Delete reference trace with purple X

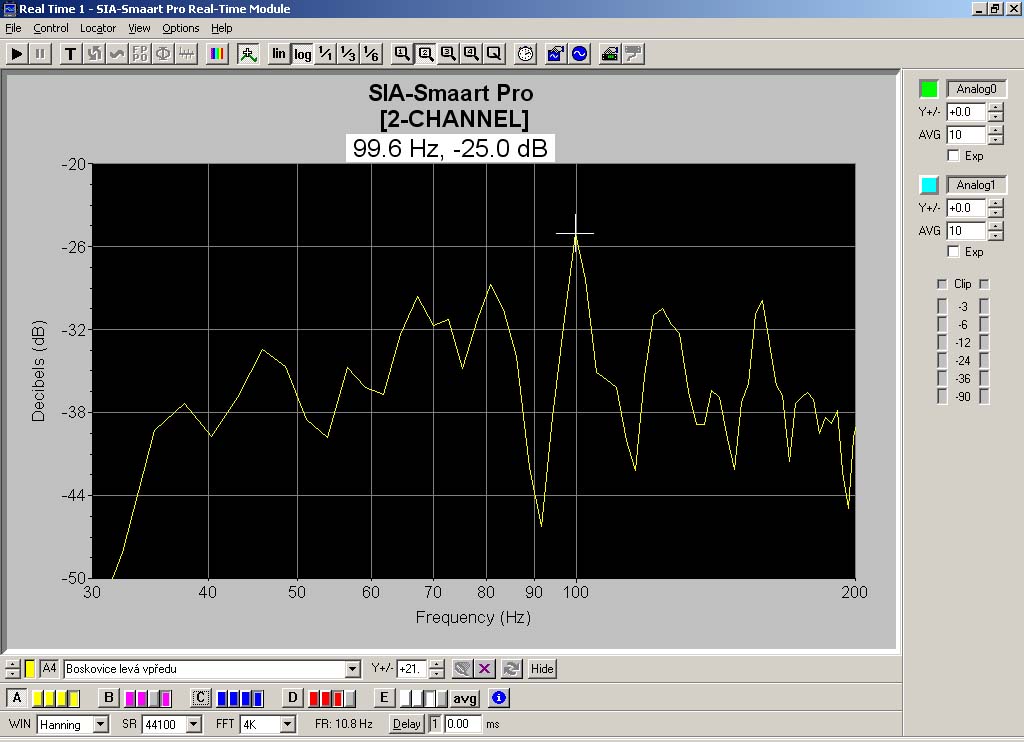pos(485,669)
